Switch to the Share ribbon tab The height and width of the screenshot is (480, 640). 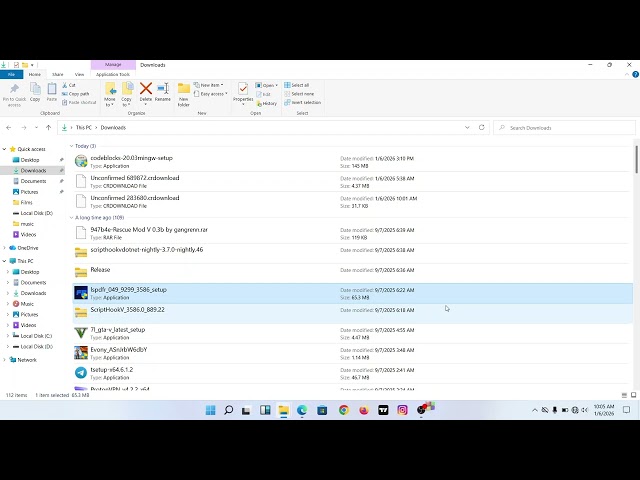[x=58, y=74]
